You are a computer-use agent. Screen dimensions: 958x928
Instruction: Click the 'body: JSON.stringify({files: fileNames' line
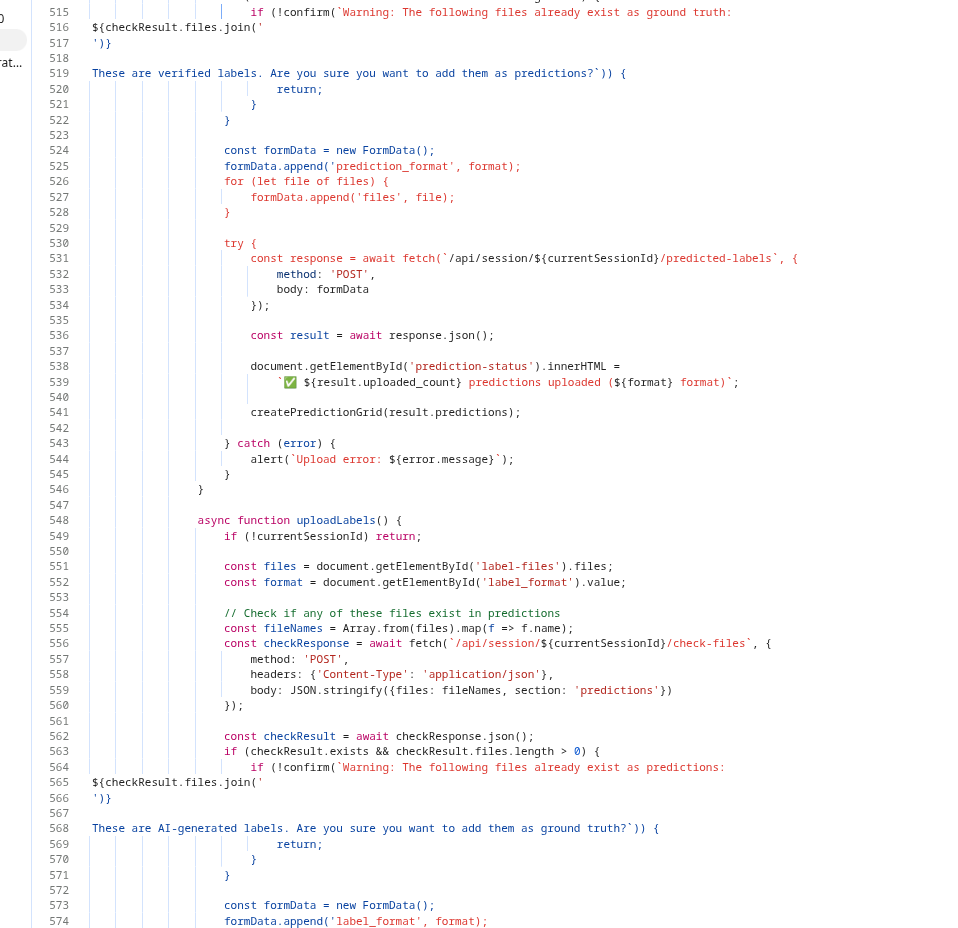461,690
